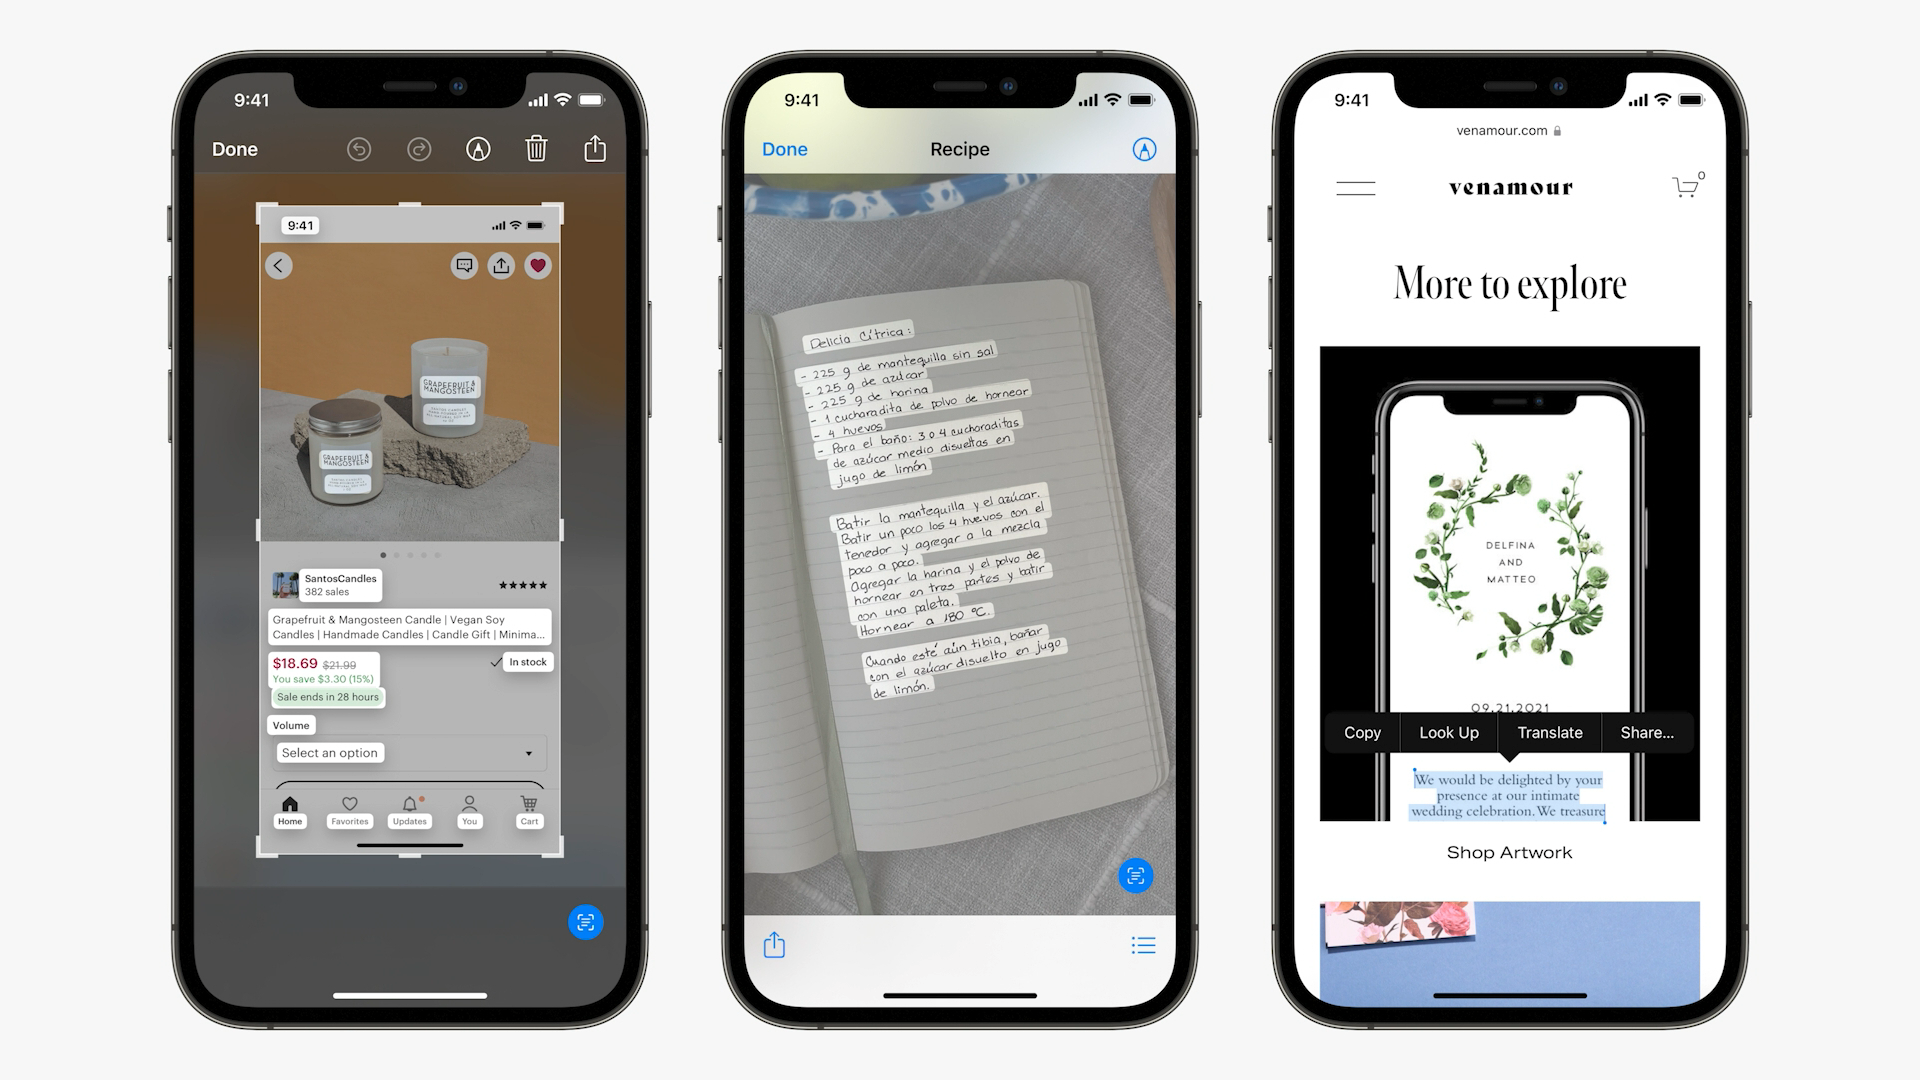Screen dimensions: 1920x1080
Task: Tap the undo icon on left phone
Action: (x=359, y=146)
